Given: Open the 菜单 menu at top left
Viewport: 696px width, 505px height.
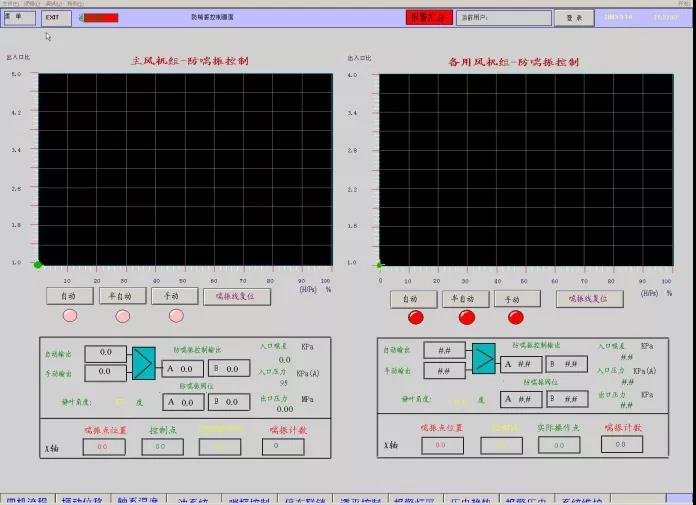Looking at the screenshot, I should click(19, 17).
